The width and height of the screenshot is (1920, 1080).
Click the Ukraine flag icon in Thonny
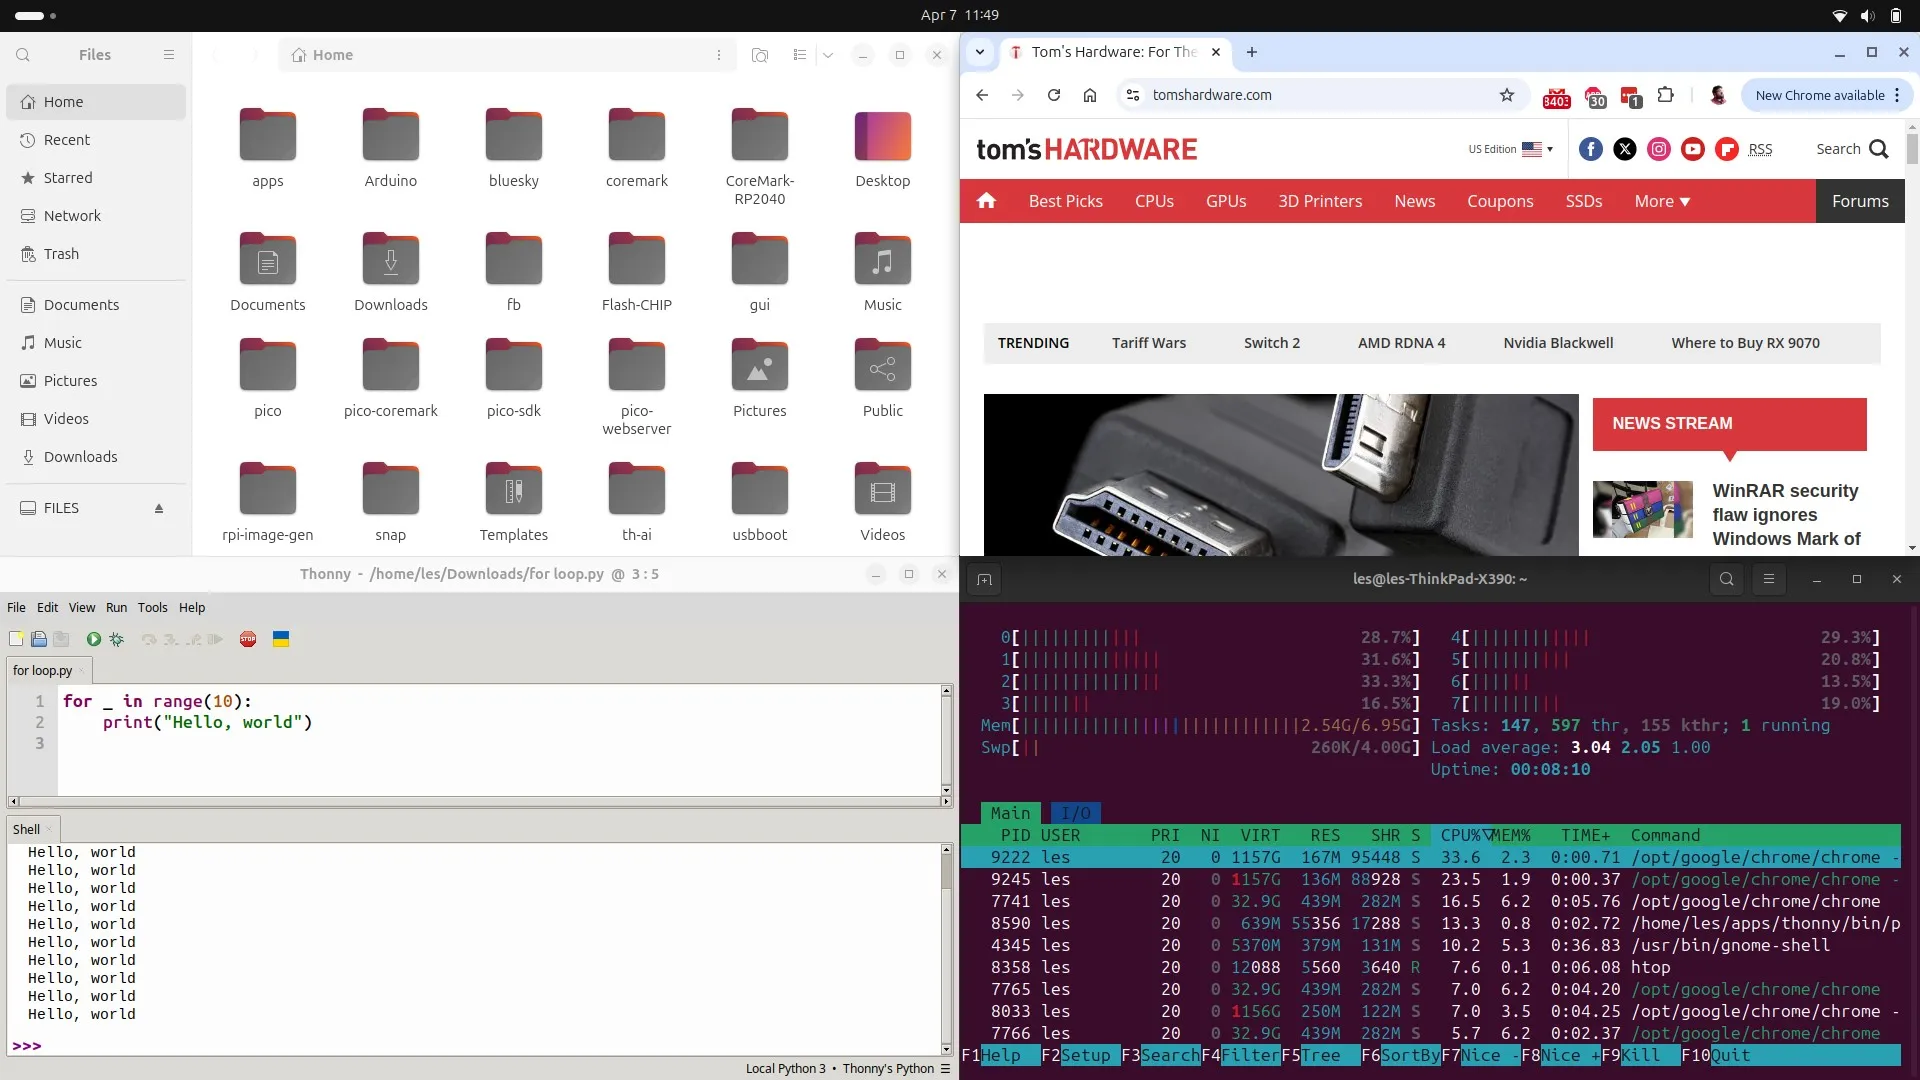[x=281, y=639]
